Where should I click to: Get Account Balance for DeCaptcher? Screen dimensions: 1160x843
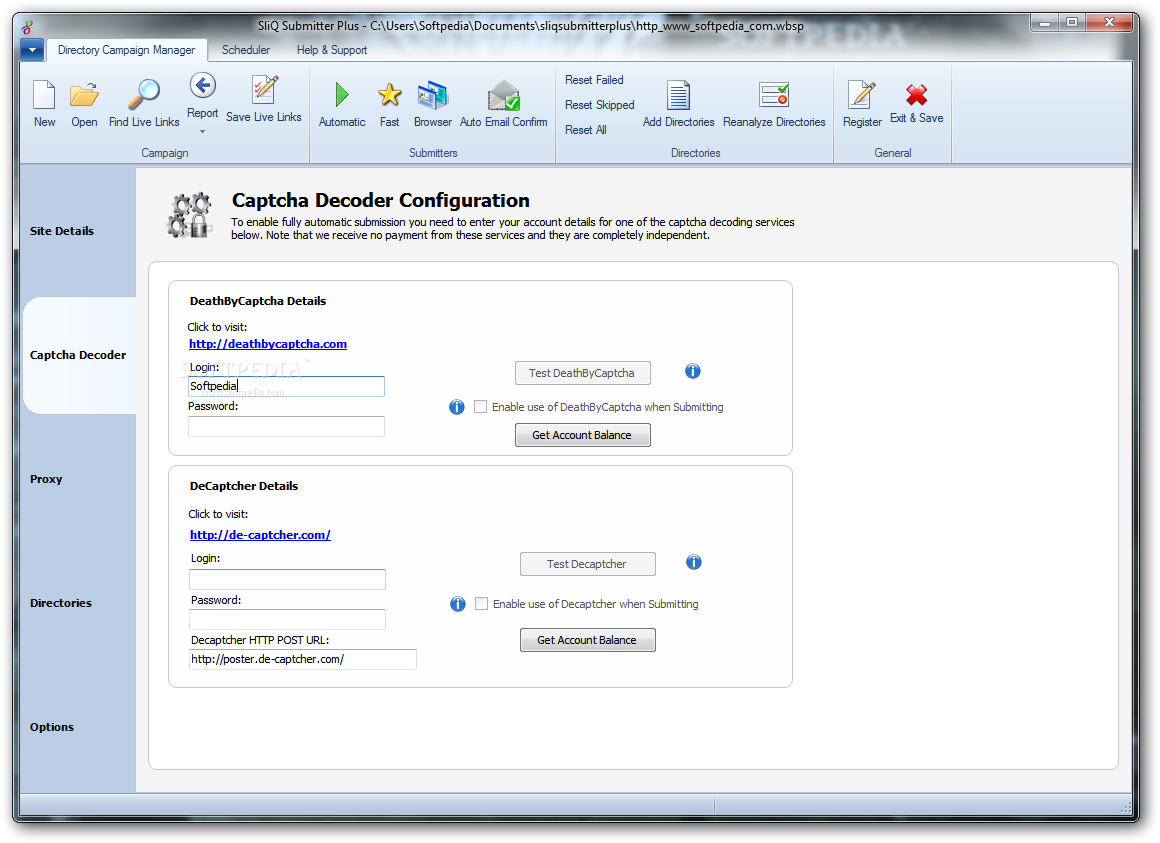click(x=587, y=640)
